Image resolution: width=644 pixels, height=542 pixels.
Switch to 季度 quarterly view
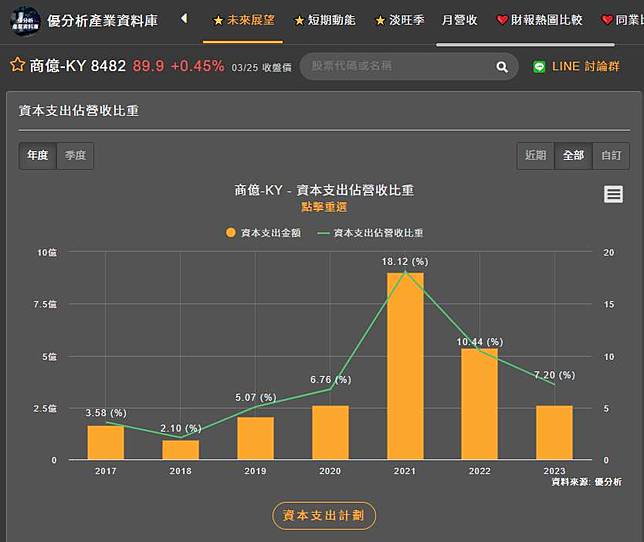75,156
